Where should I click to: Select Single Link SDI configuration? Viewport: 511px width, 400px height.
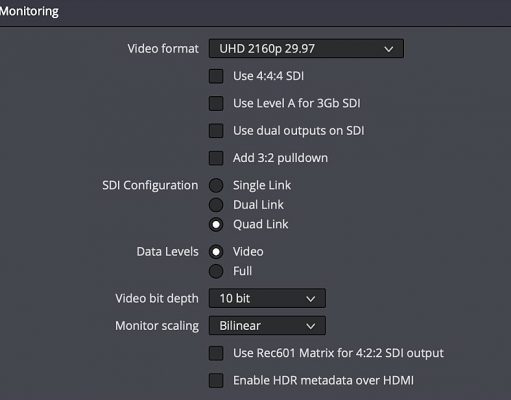click(x=216, y=185)
